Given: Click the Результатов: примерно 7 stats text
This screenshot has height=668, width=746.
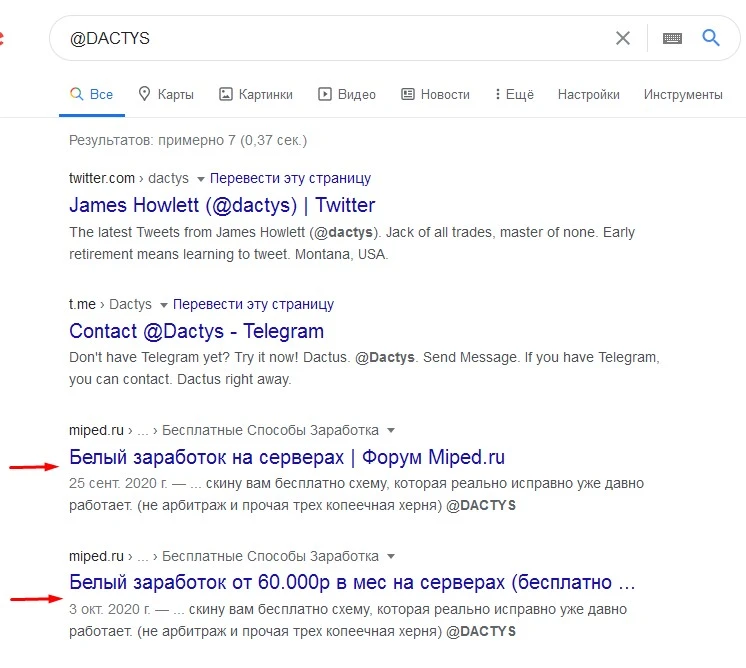Looking at the screenshot, I should [x=188, y=140].
